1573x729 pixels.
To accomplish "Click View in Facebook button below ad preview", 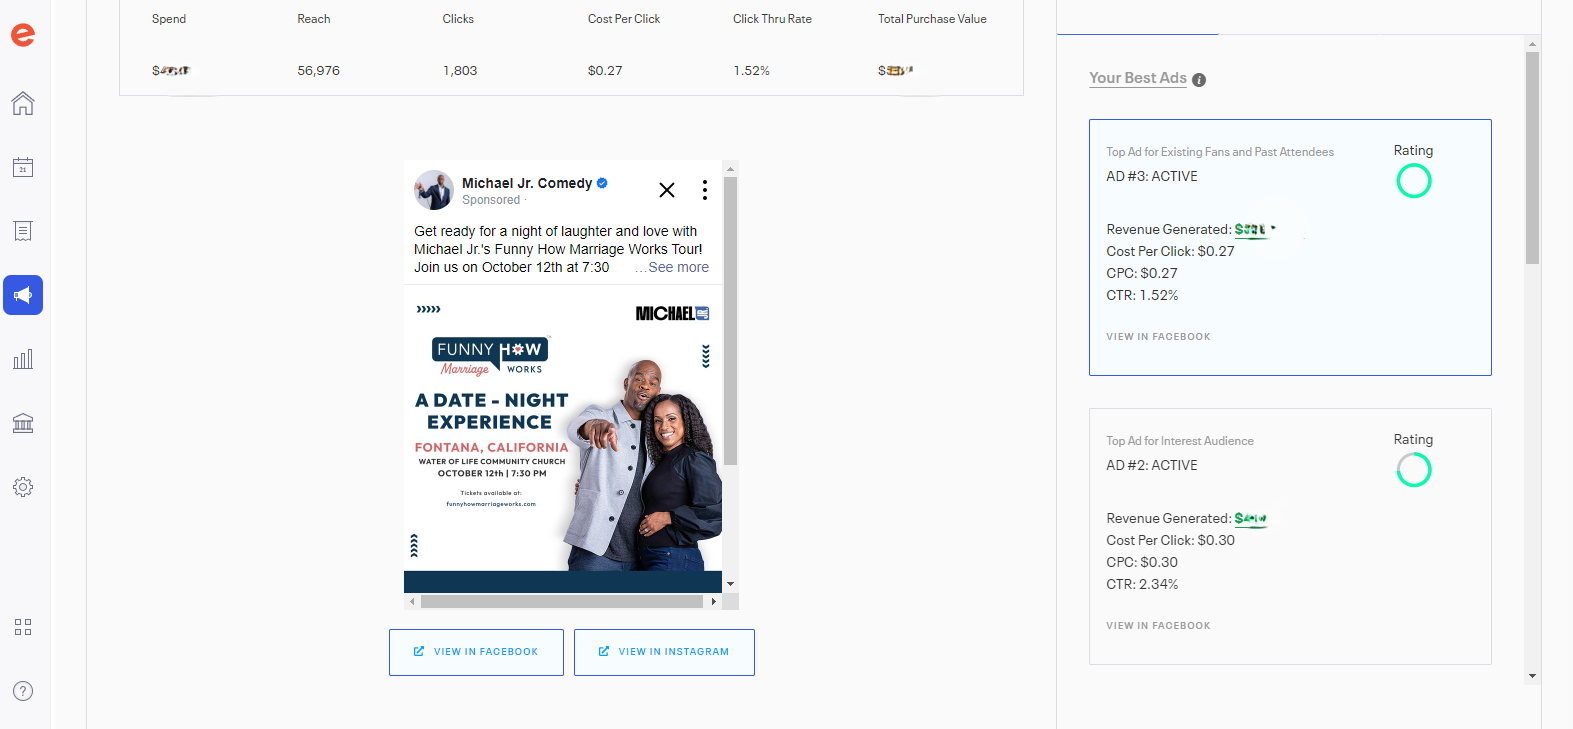I will (x=476, y=652).
